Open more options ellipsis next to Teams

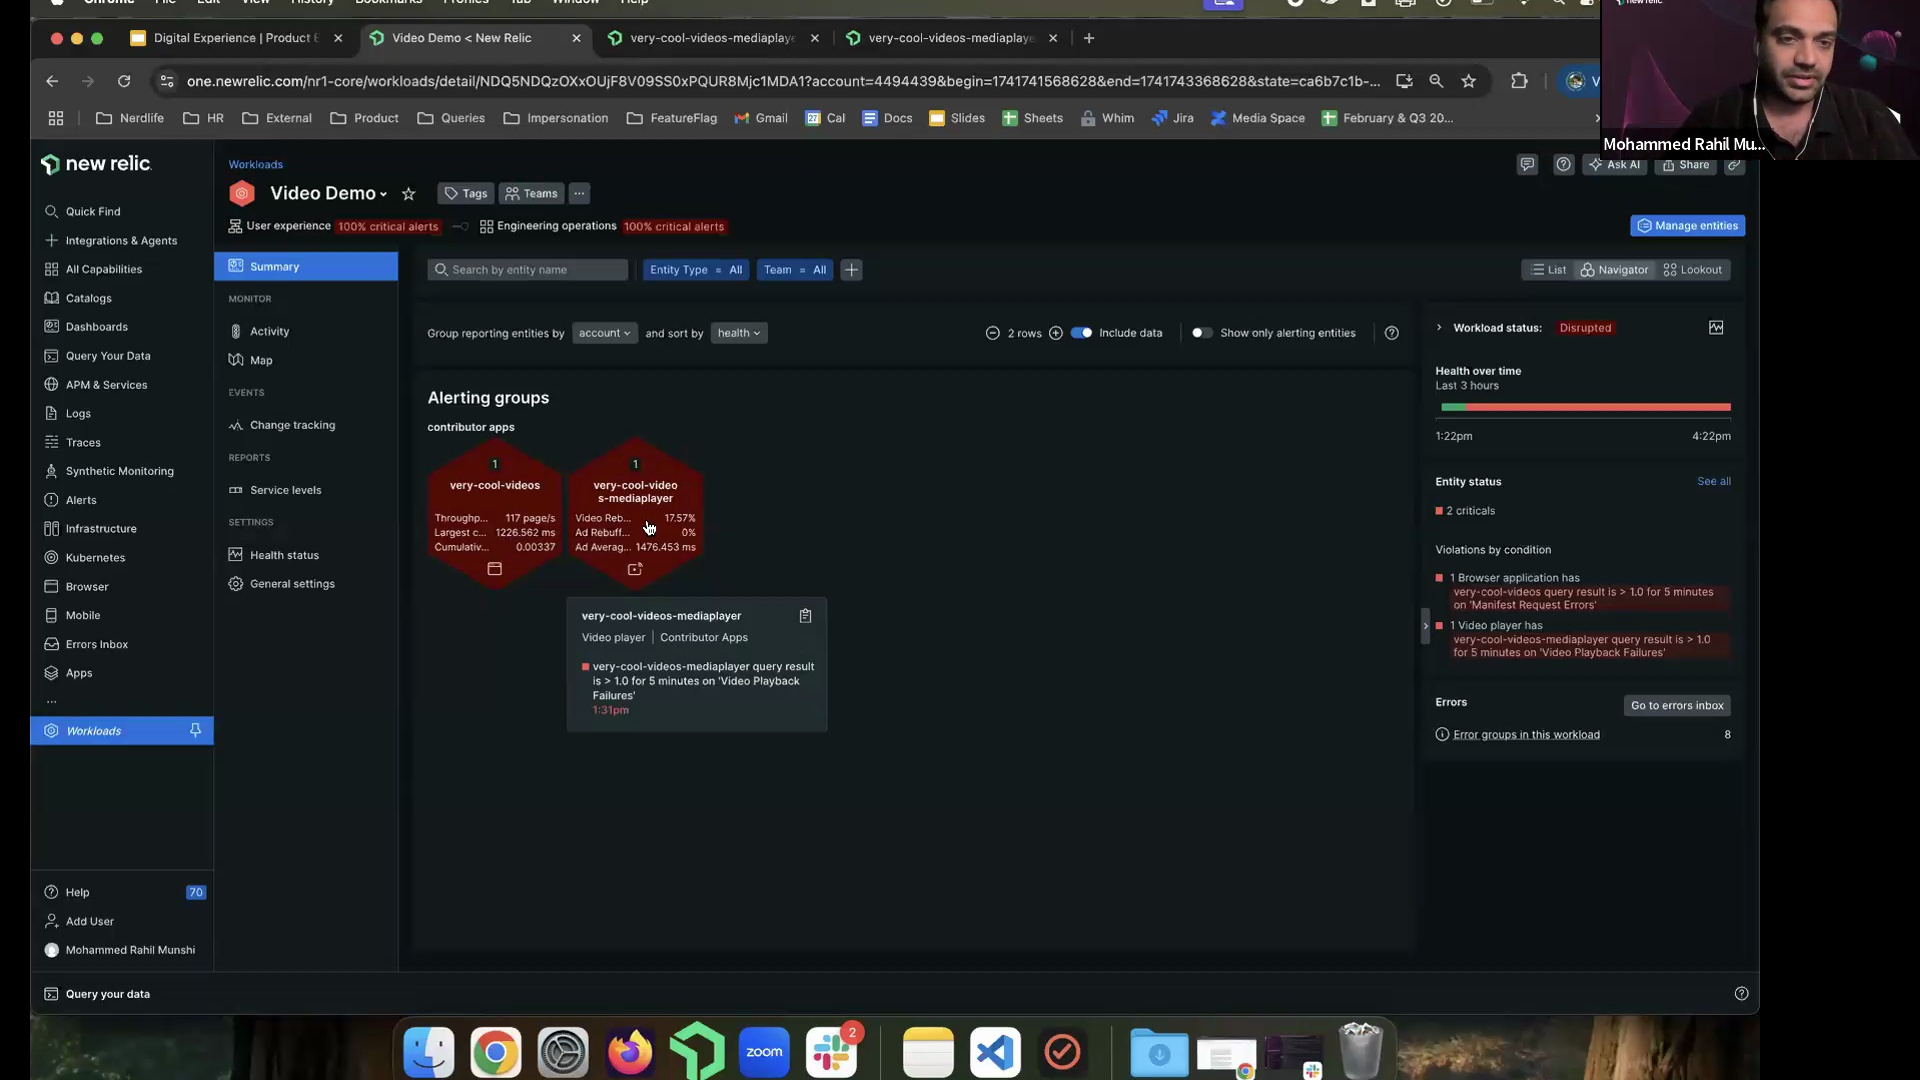click(x=580, y=194)
